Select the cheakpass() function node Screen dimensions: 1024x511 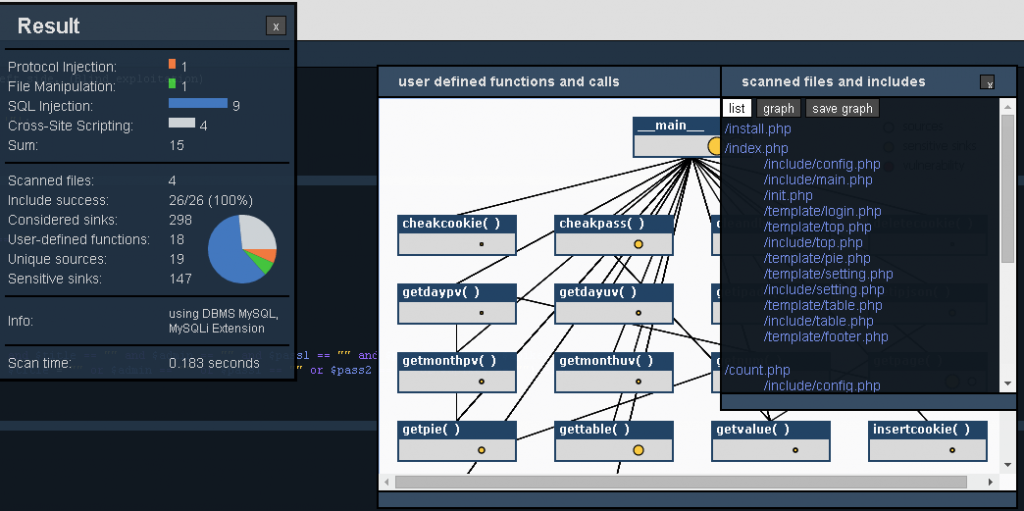pos(614,224)
